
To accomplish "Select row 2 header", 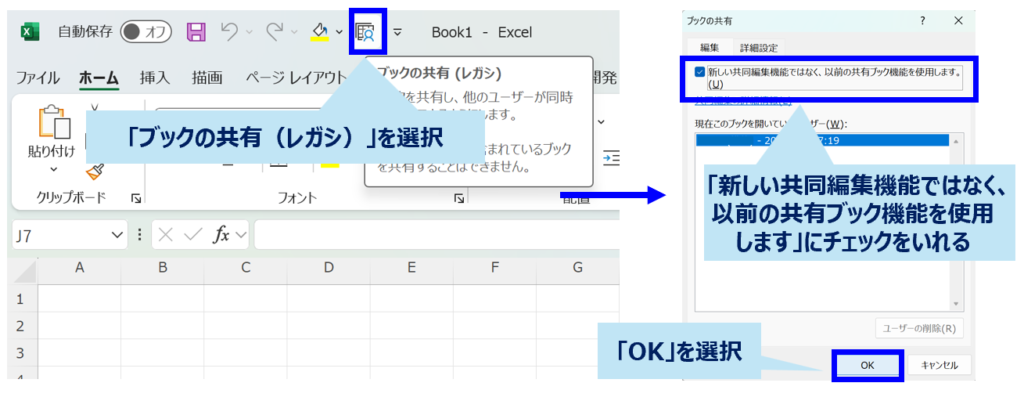I will pyautogui.click(x=20, y=326).
